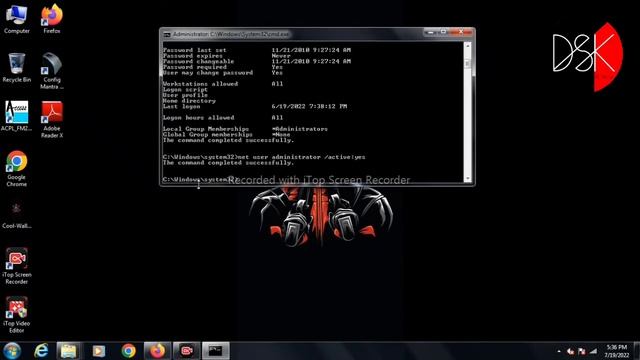This screenshot has width=640, height=360.
Task: Click the 'Password last set' line
Action: point(257,50)
